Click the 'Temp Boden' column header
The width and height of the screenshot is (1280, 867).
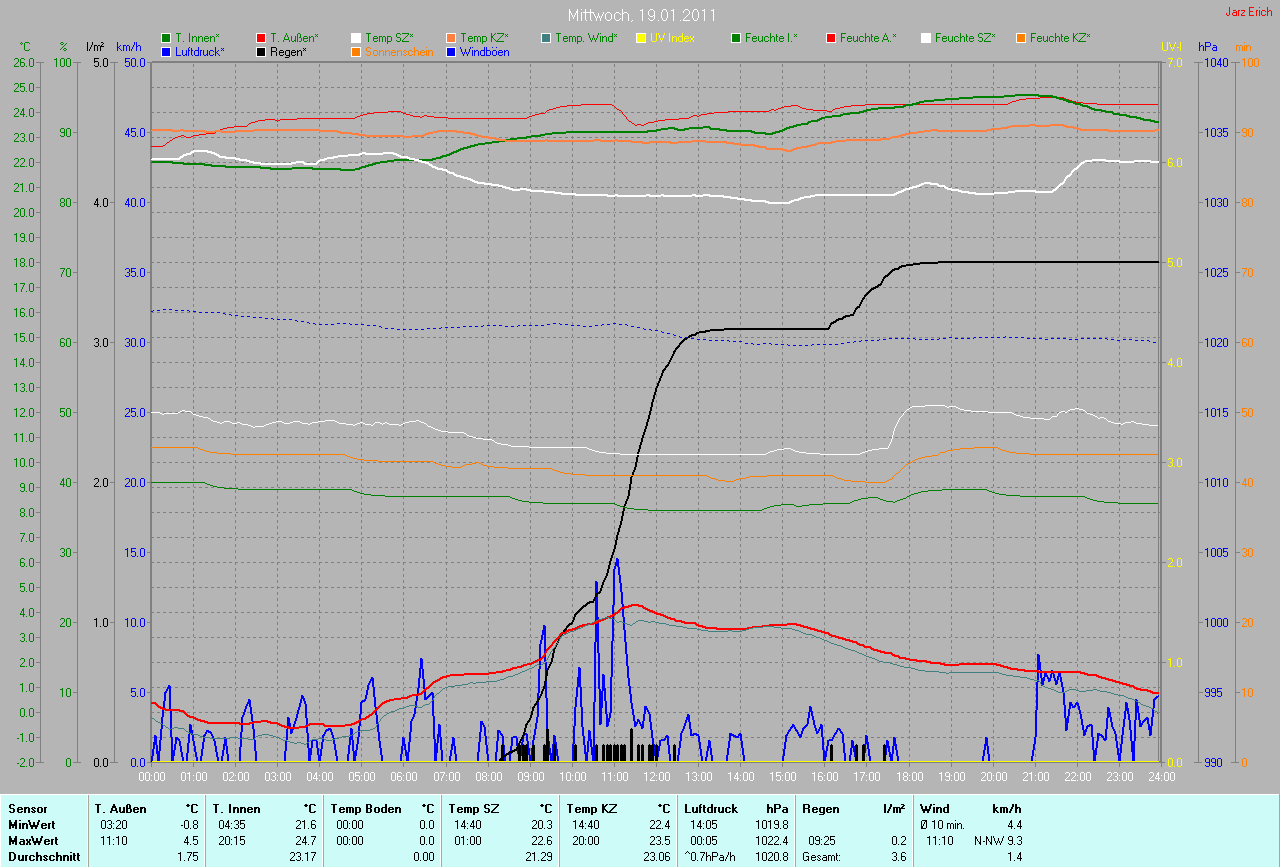pos(366,808)
